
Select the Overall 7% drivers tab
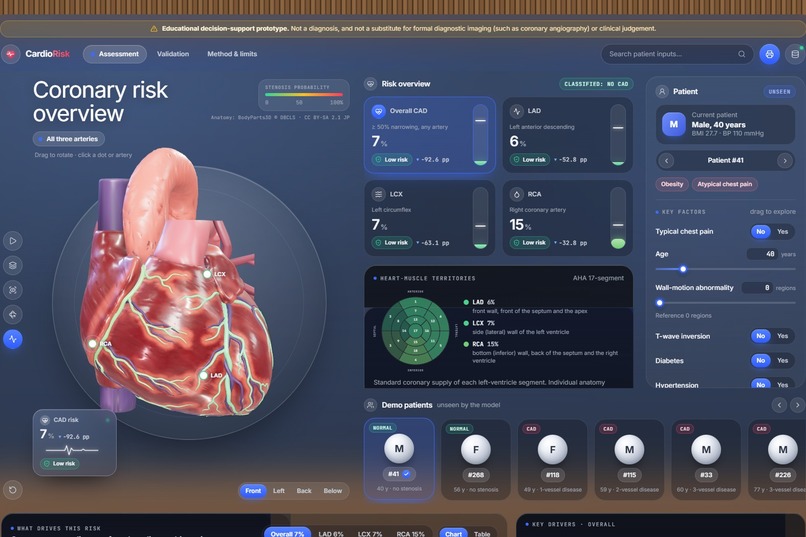click(x=287, y=534)
